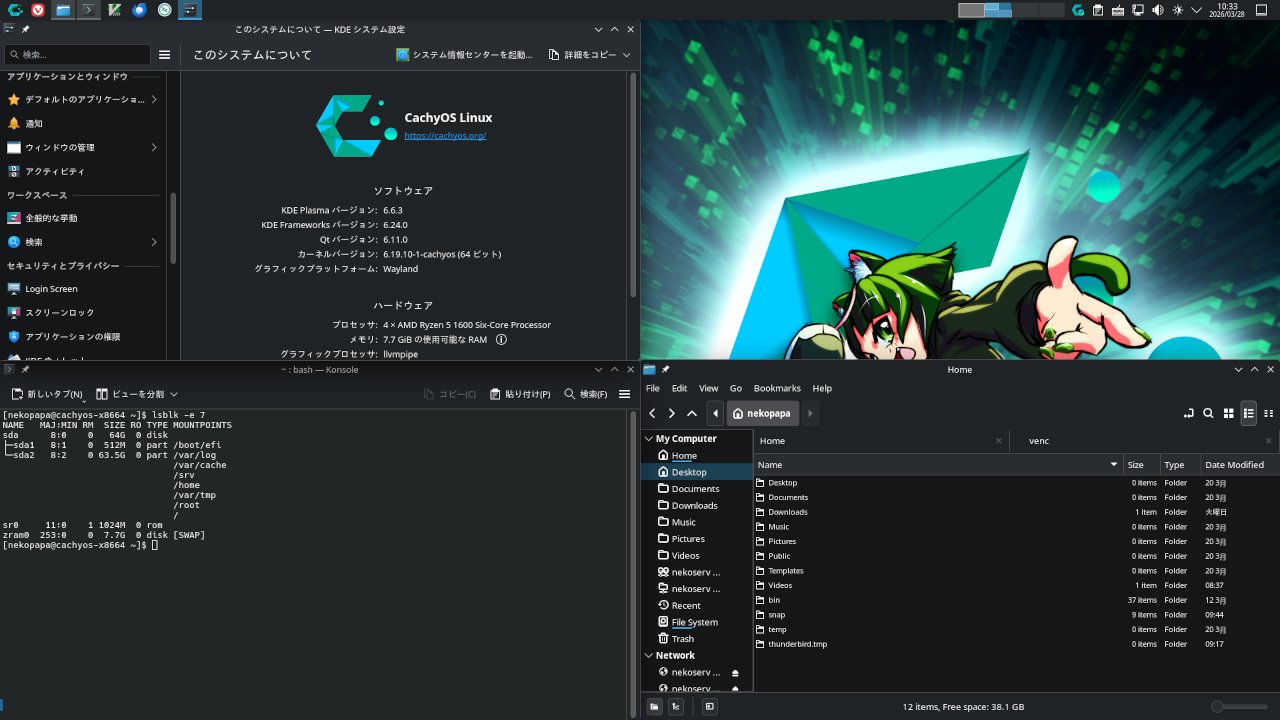
Task: Show hidden system tray icons
Action: 1196,10
